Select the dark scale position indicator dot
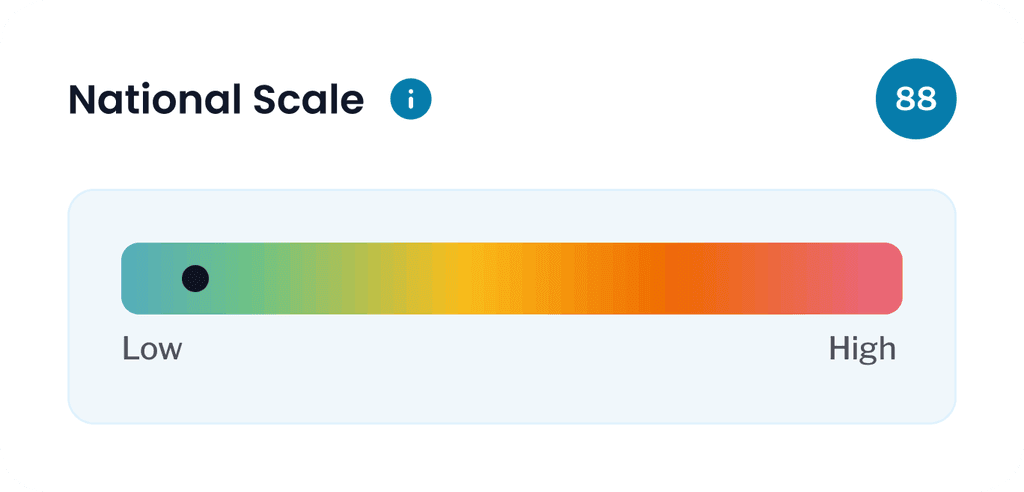The height and width of the screenshot is (492, 1024). [x=195, y=279]
